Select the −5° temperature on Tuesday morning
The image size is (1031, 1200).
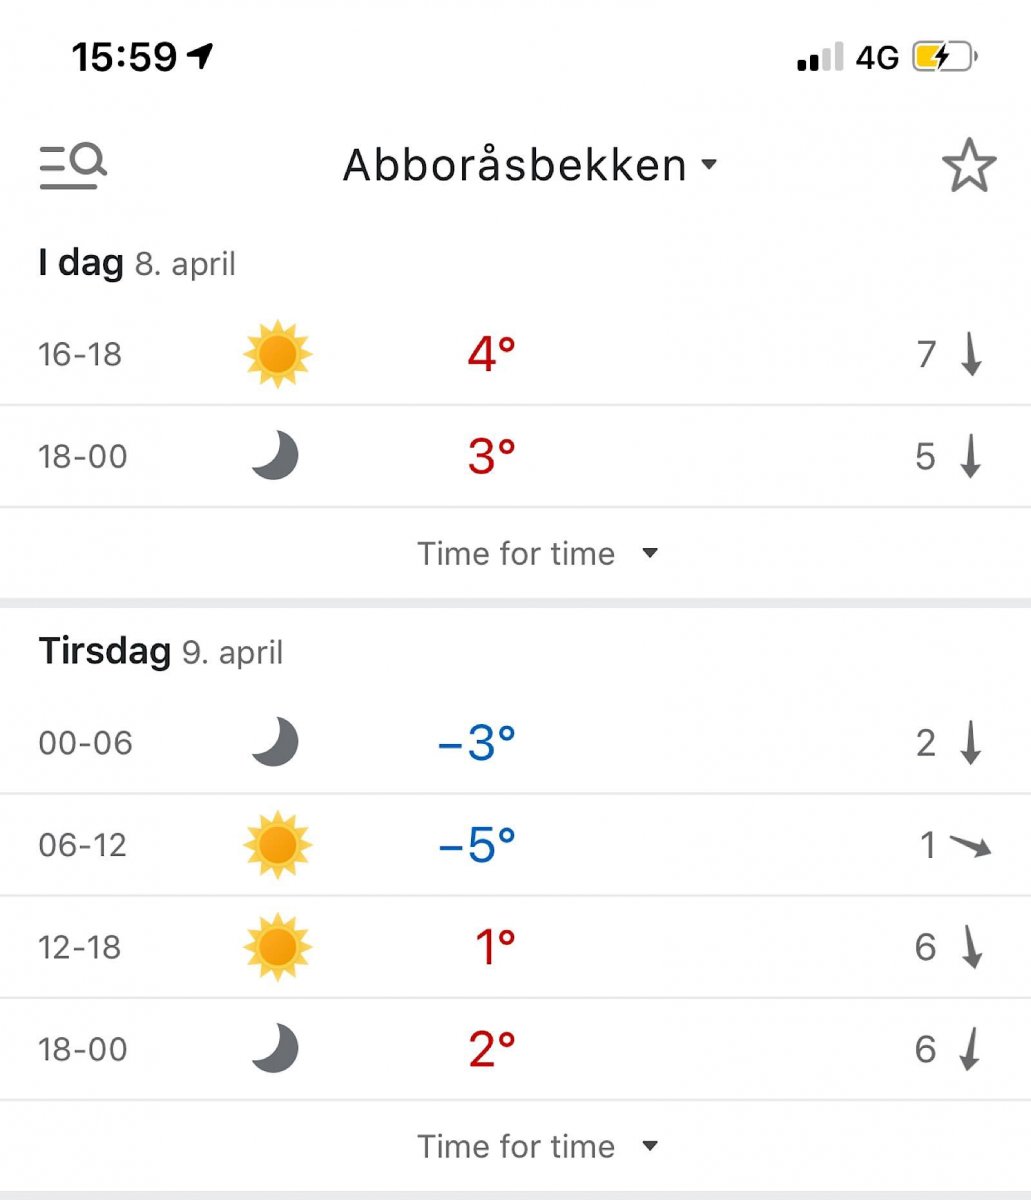[477, 845]
